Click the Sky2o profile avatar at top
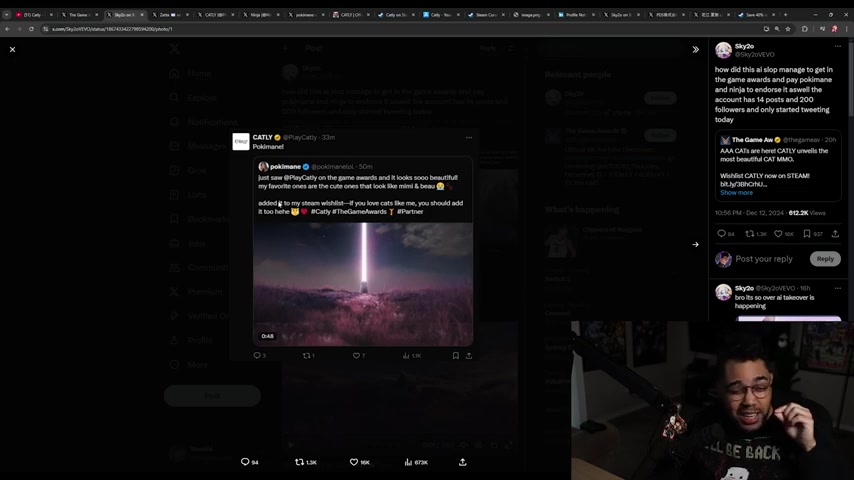Viewport: 854px width, 480px height. (723, 50)
